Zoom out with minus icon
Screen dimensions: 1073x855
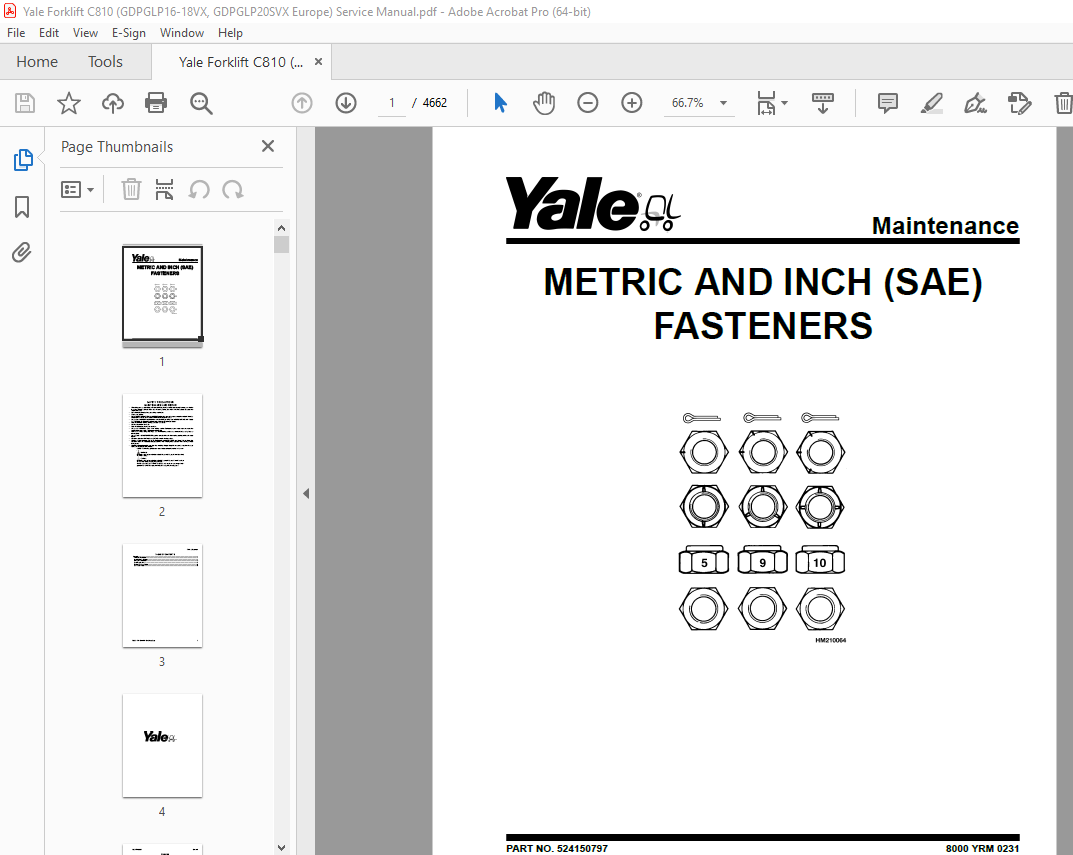[588, 103]
